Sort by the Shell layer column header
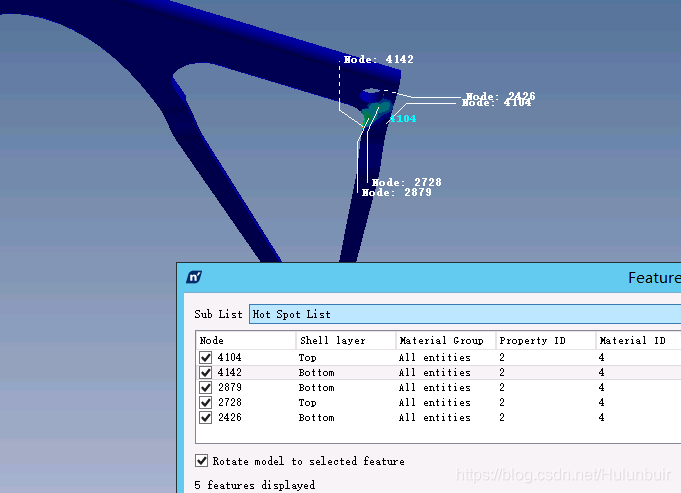 (346, 341)
